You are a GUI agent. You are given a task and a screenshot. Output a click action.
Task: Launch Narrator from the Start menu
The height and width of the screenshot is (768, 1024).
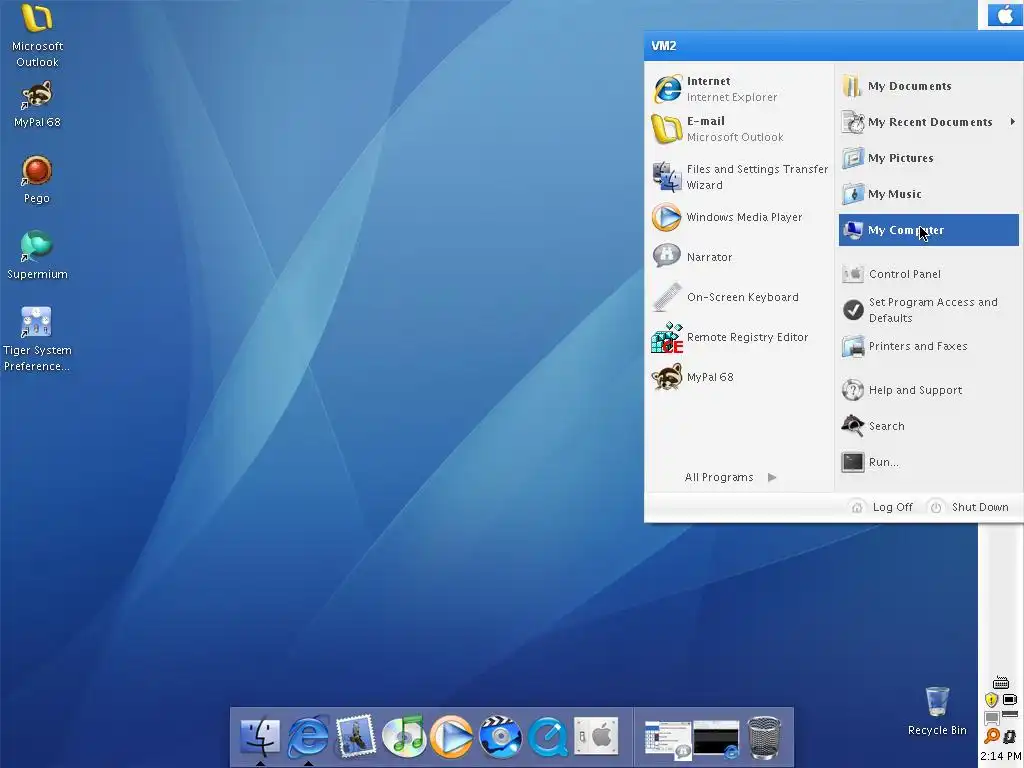(x=739, y=257)
